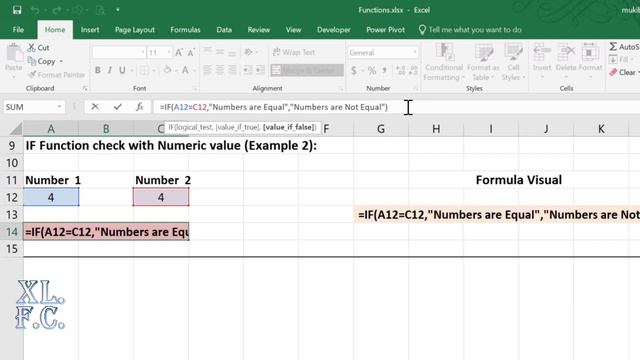Click the Redo arrow icon
640x360 pixels.
57,10
